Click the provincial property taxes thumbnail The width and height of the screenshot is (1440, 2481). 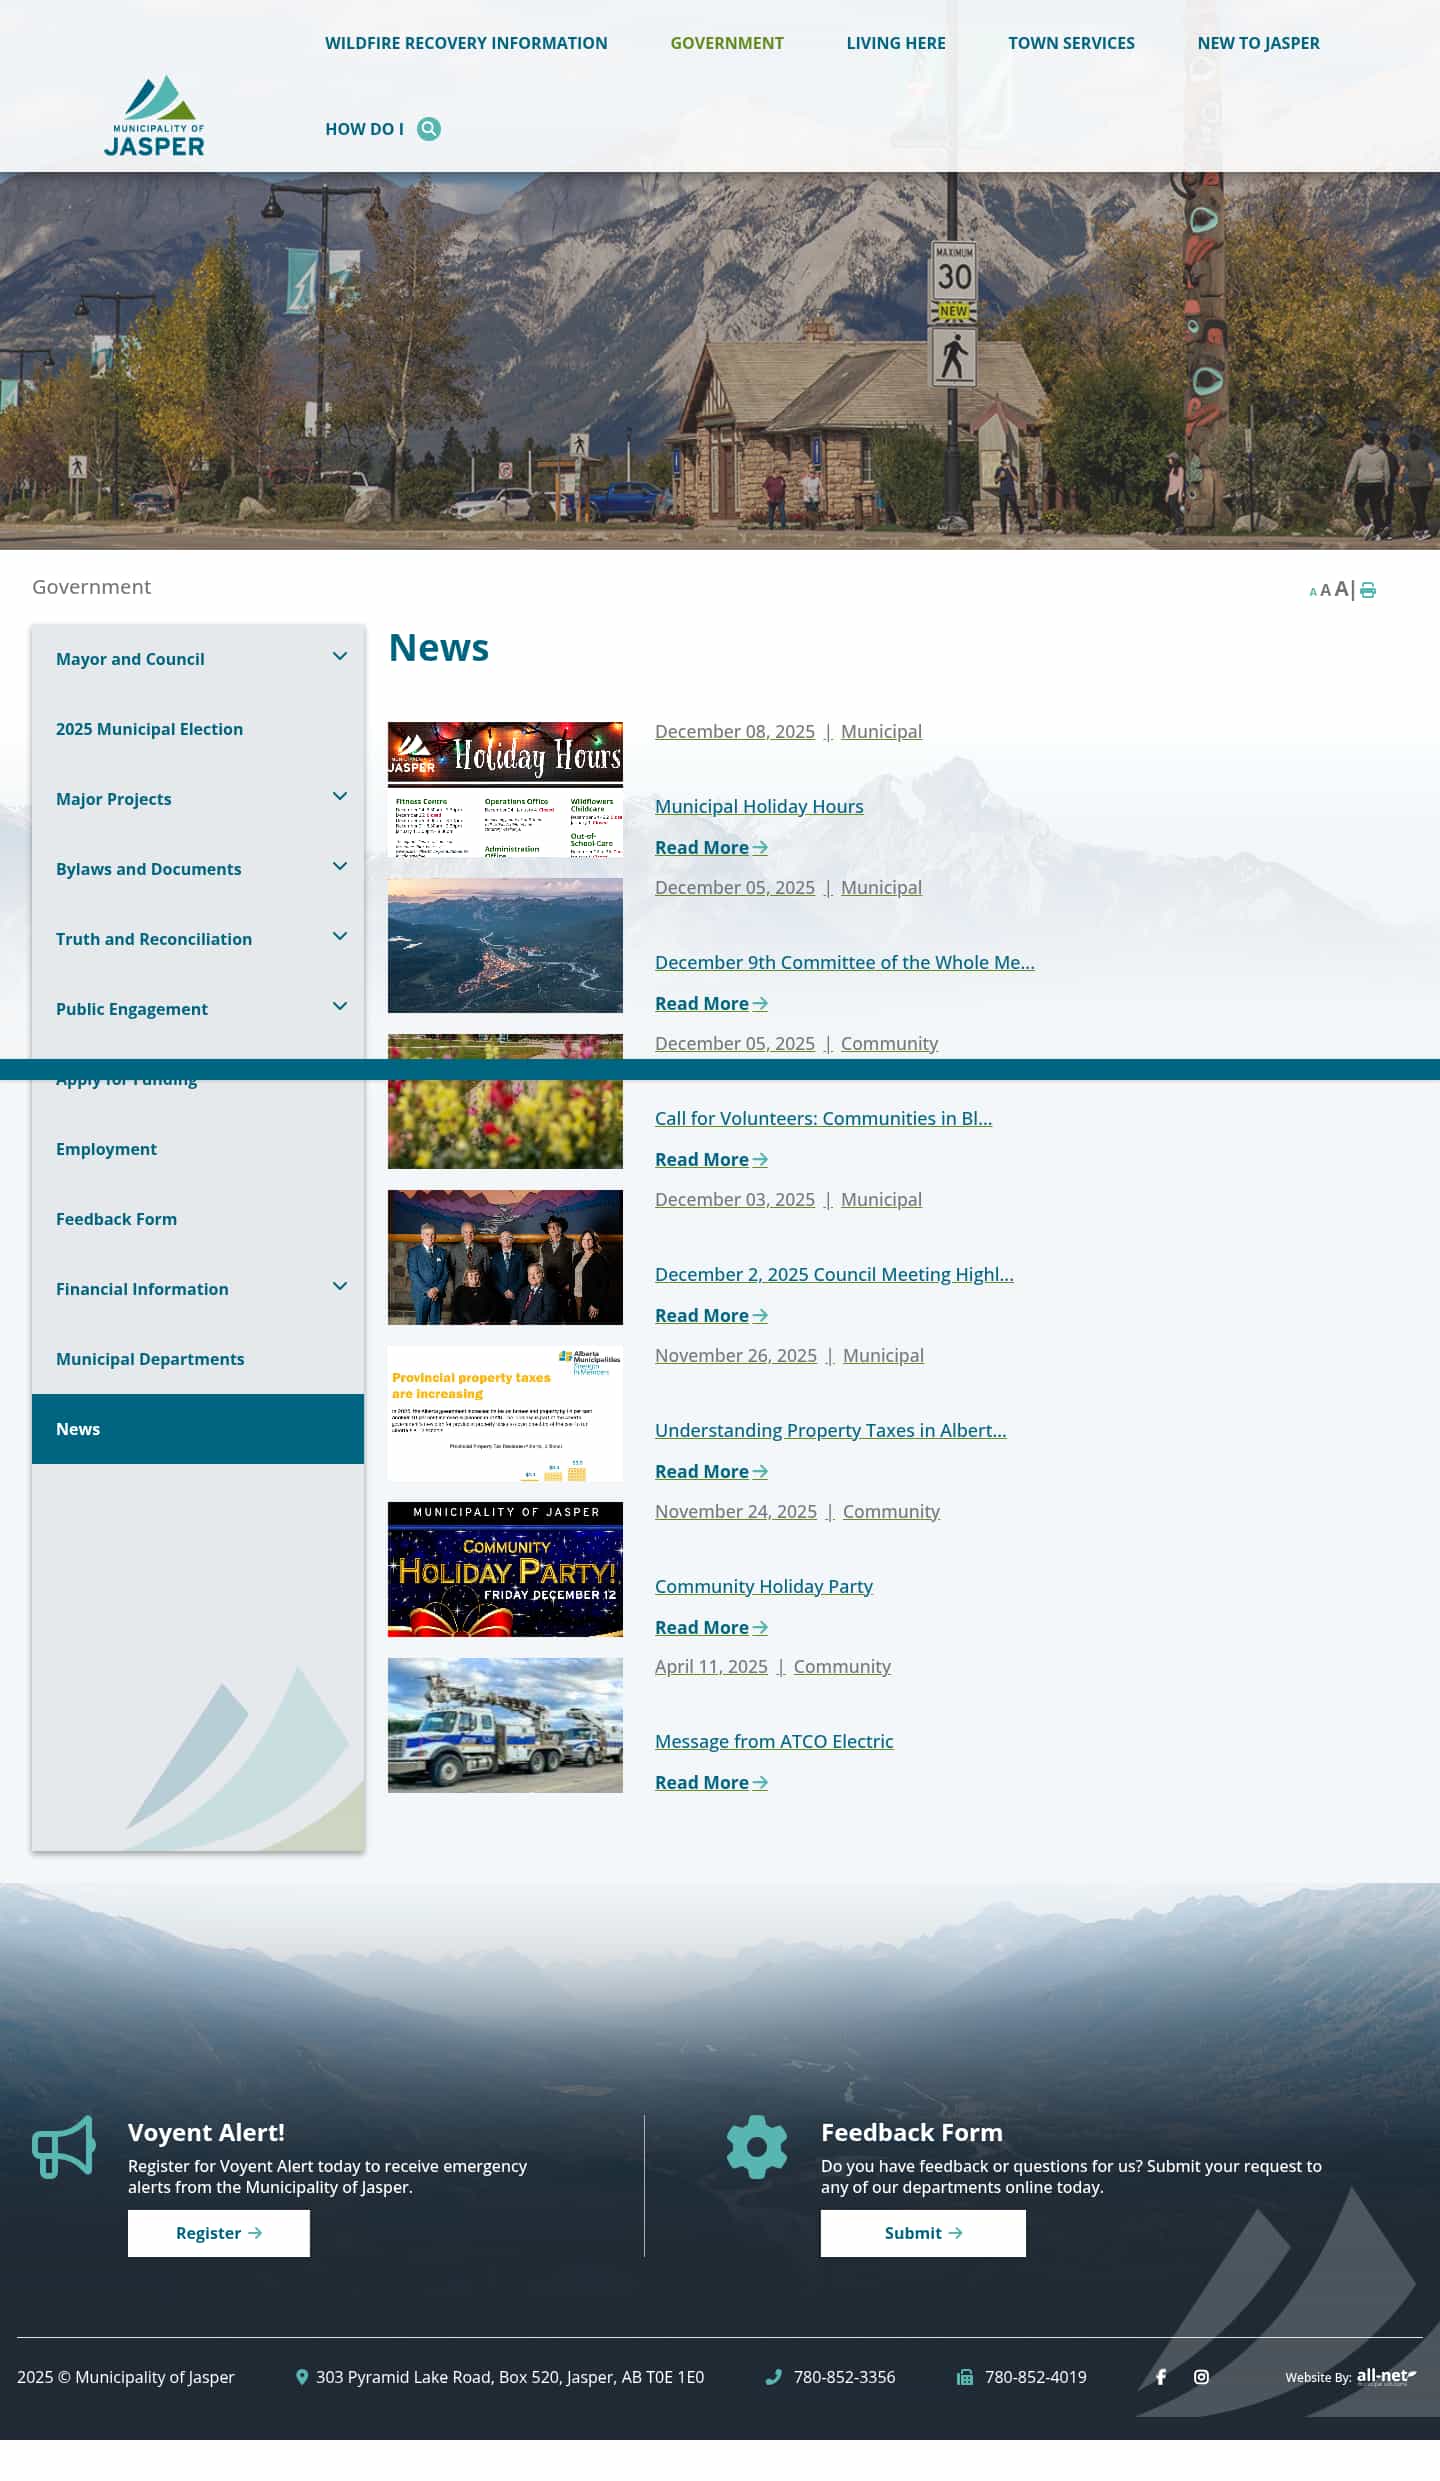(x=505, y=1413)
